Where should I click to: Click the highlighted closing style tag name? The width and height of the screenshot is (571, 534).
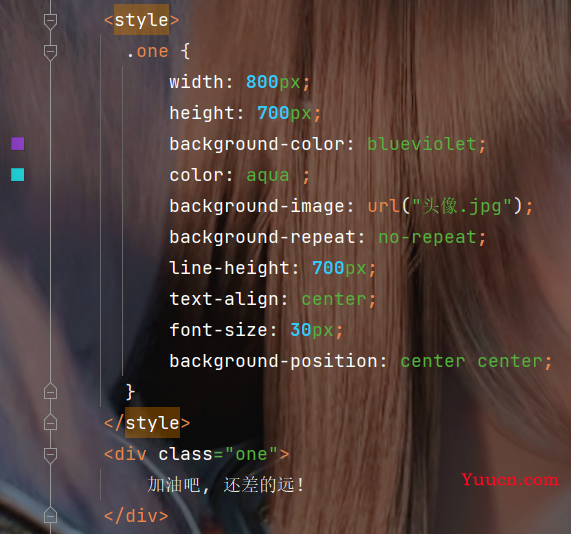click(x=152, y=423)
